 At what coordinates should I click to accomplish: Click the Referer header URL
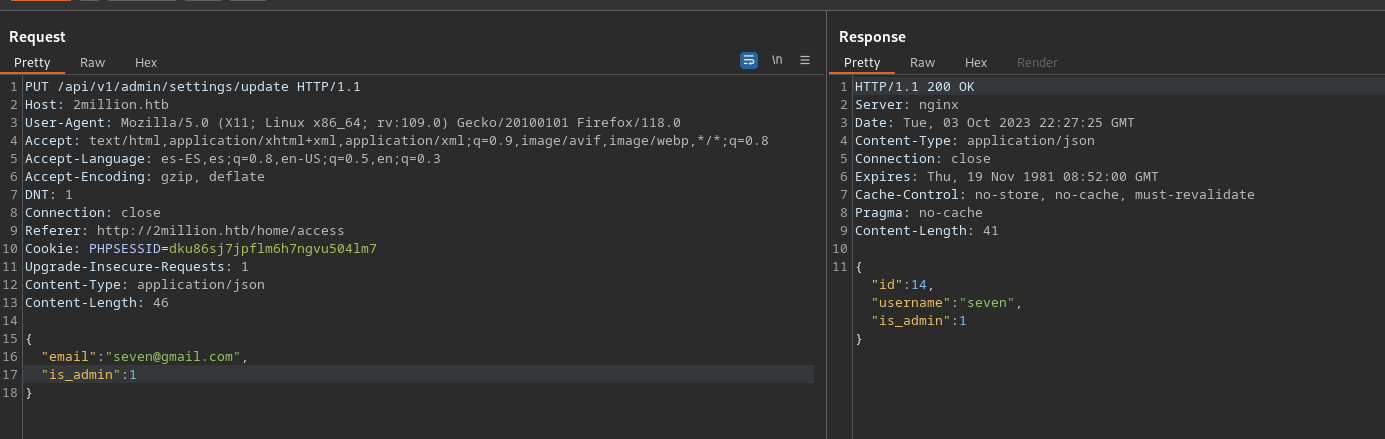[220, 231]
